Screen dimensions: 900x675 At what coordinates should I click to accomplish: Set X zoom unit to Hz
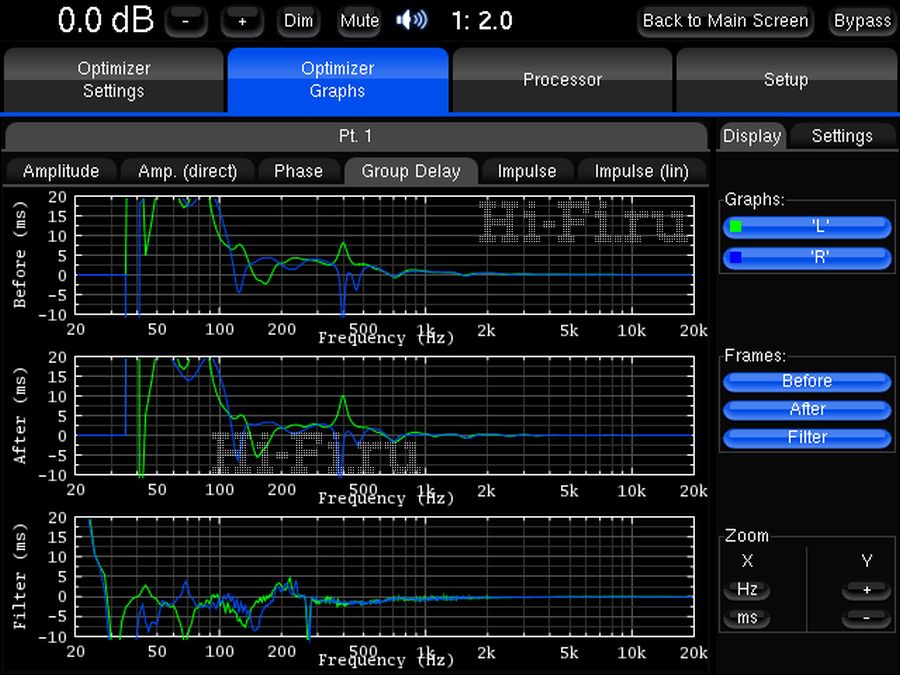click(x=747, y=590)
